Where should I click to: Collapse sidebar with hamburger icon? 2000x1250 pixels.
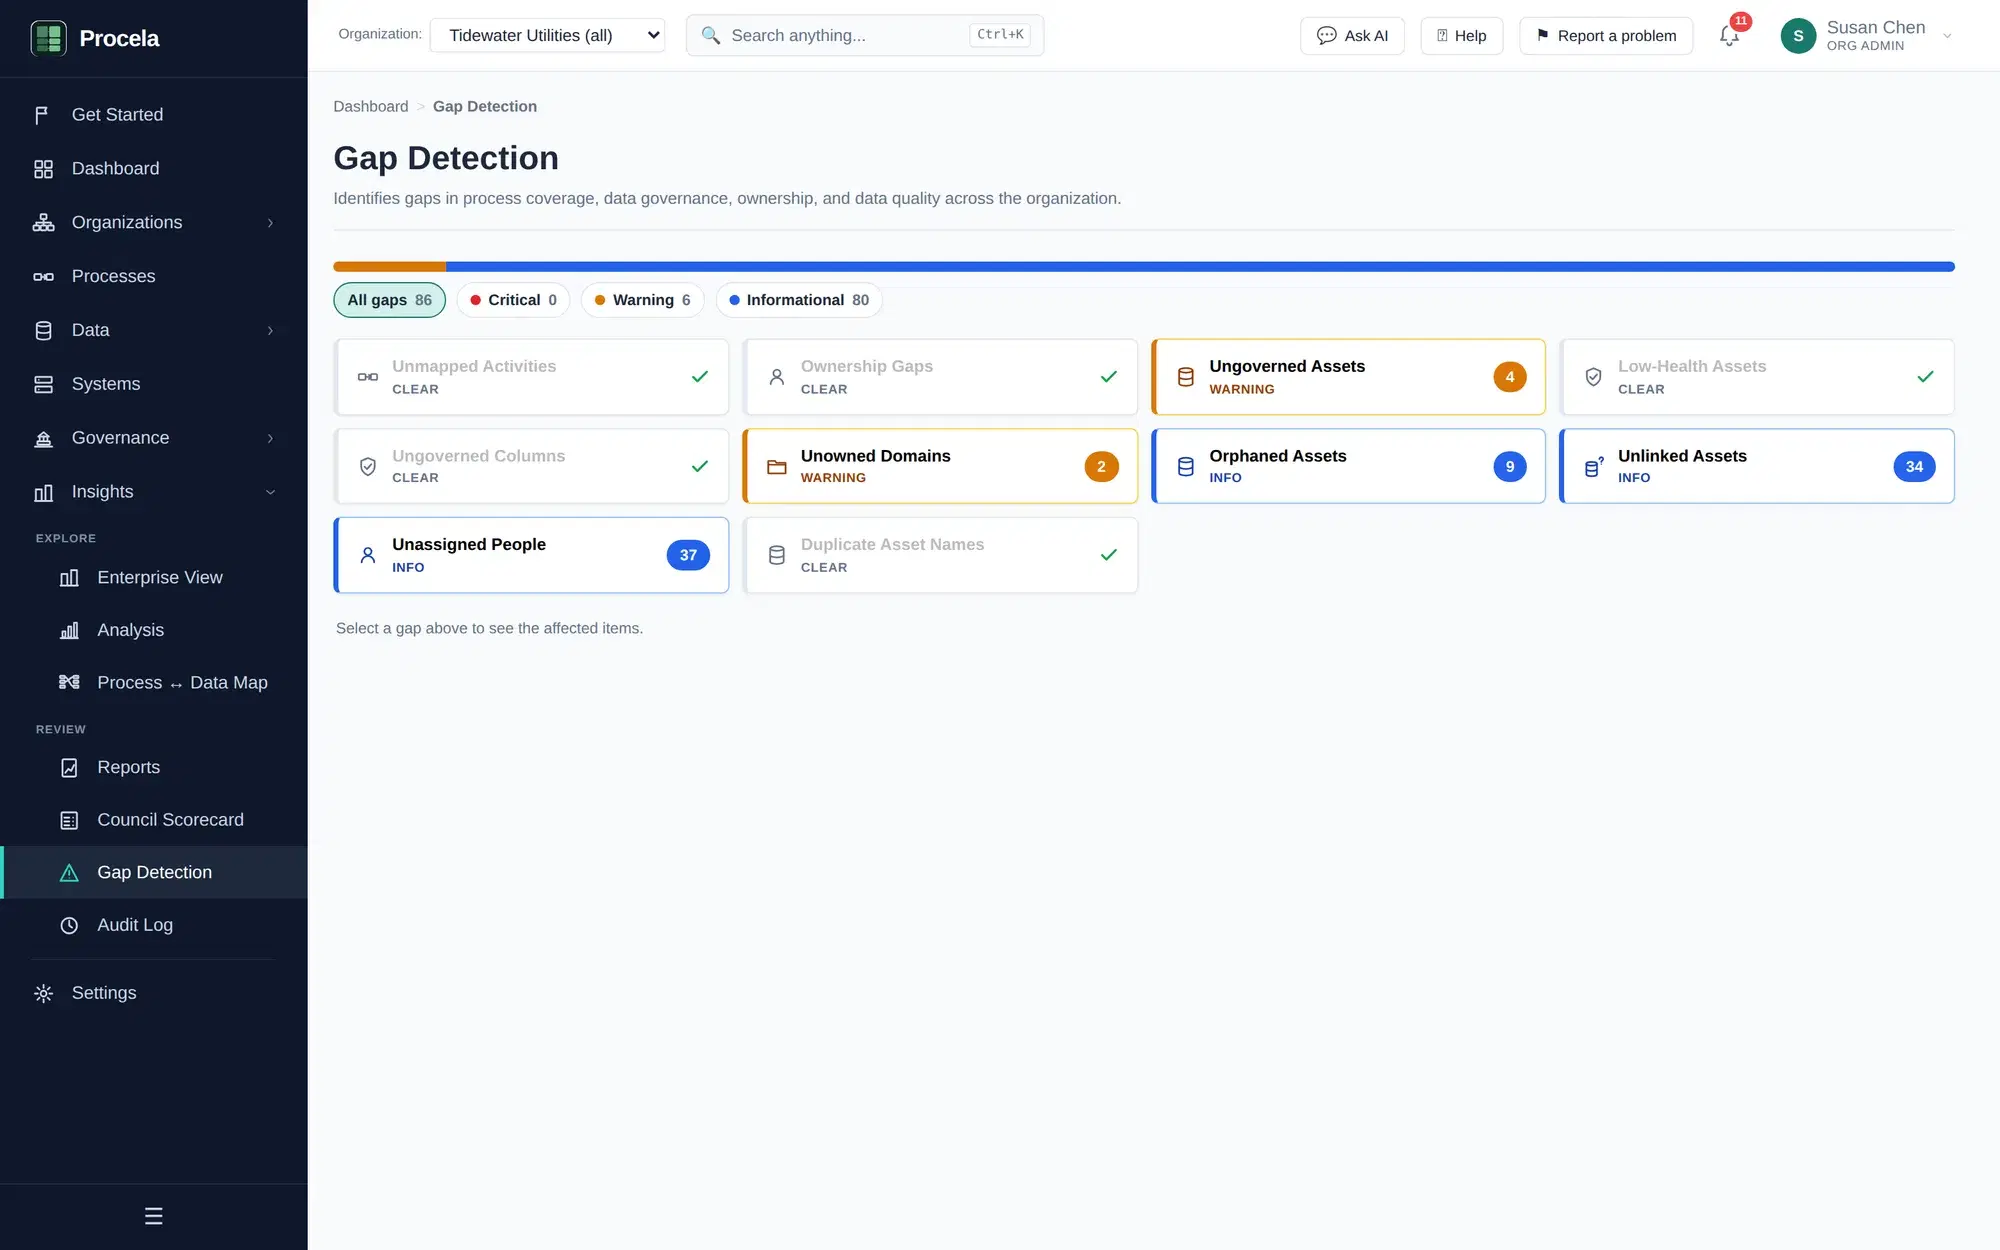tap(153, 1216)
